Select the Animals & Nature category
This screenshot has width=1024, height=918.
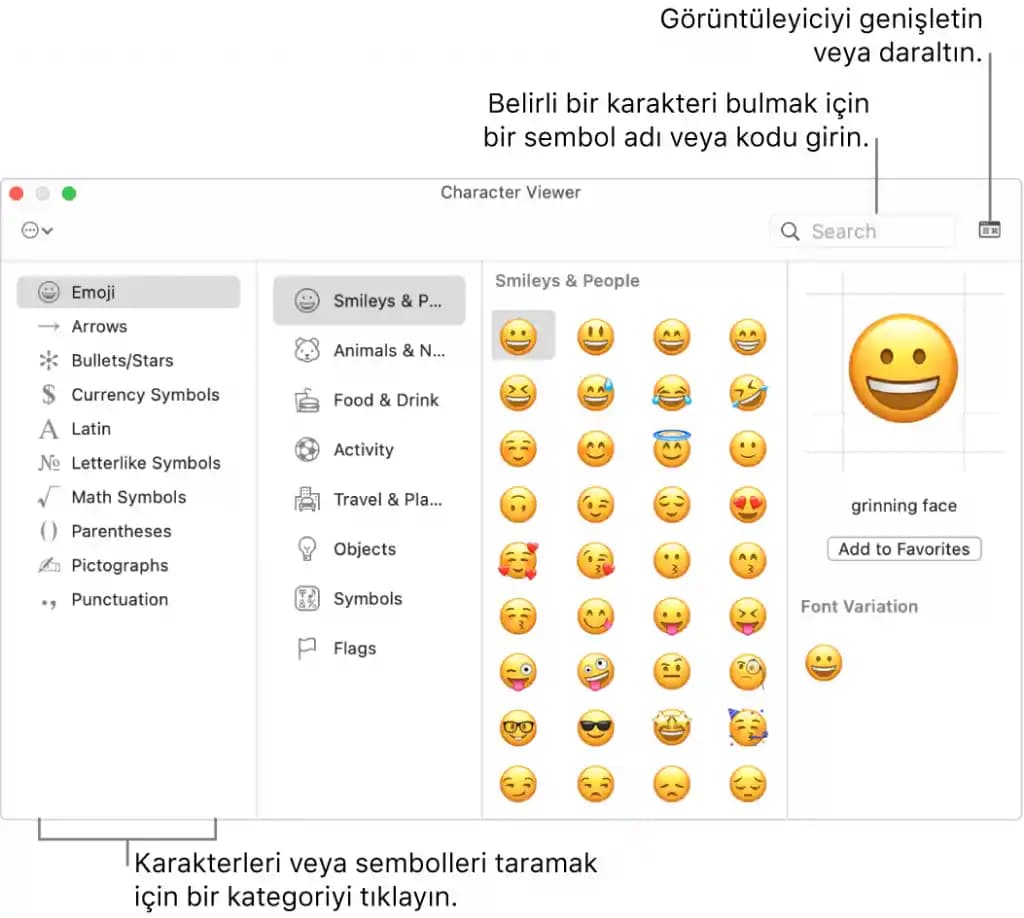(369, 350)
